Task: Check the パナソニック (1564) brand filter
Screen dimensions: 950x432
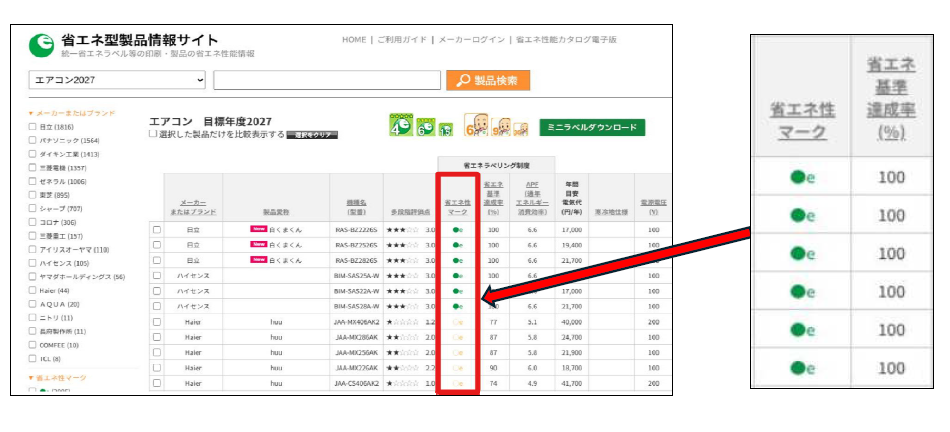Action: (x=33, y=141)
